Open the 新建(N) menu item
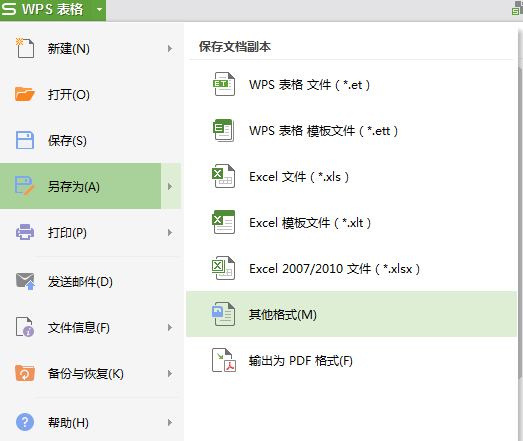This screenshot has width=523, height=441. click(91, 48)
